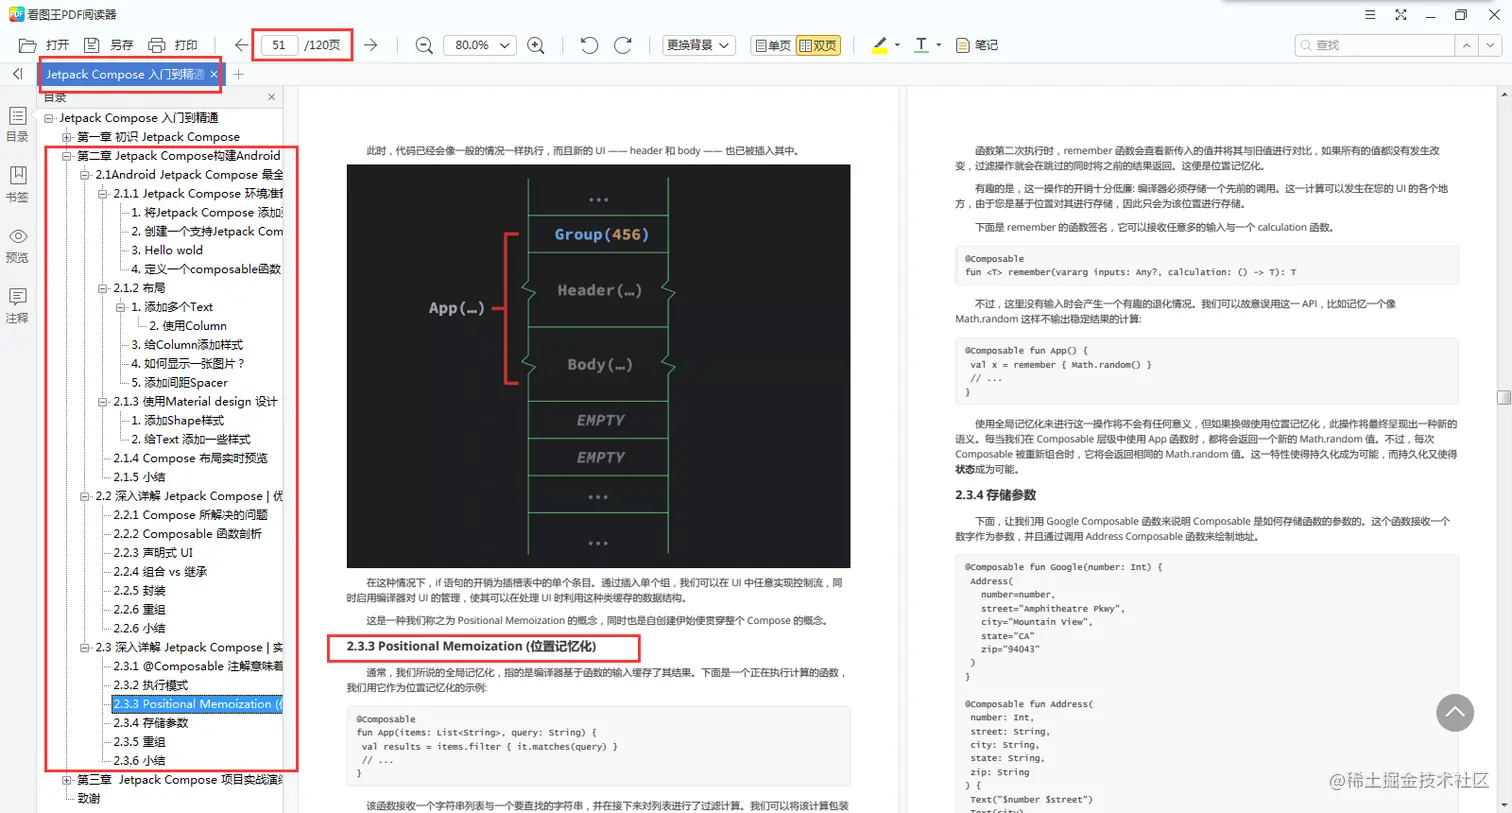Expand the 第三章 Jetpack Compose 项目实战演练 node

(x=67, y=780)
